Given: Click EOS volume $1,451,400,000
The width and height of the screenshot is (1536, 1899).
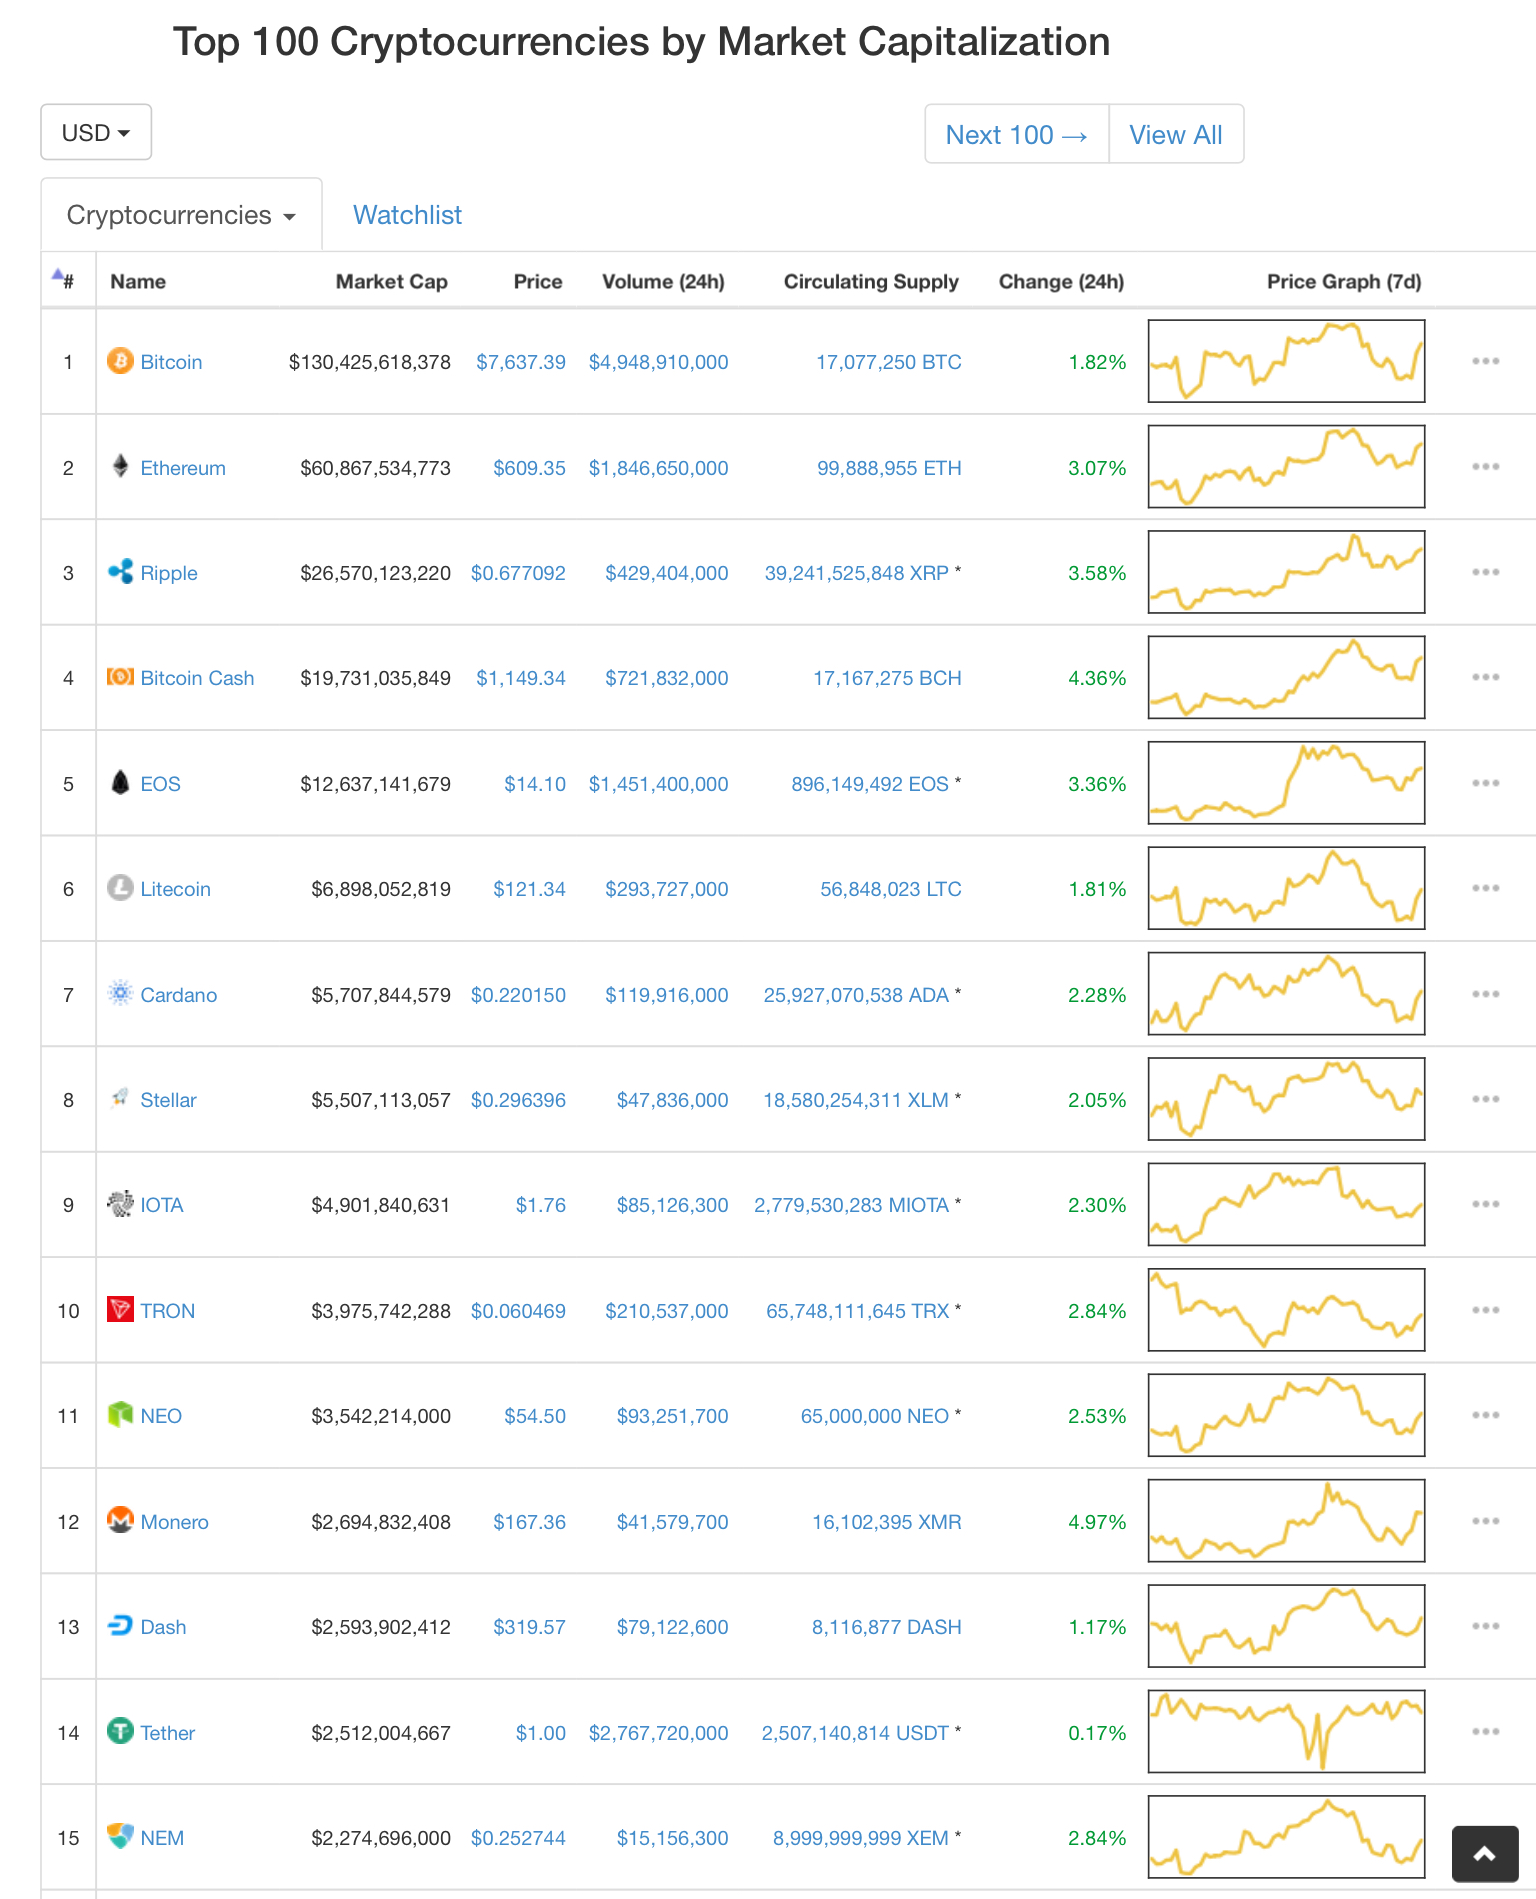Looking at the screenshot, I should pyautogui.click(x=658, y=784).
